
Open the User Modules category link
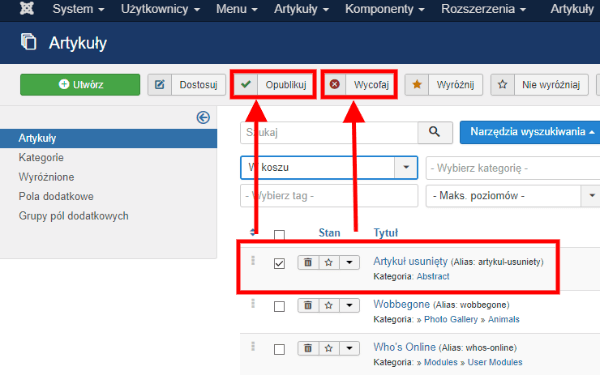495,362
